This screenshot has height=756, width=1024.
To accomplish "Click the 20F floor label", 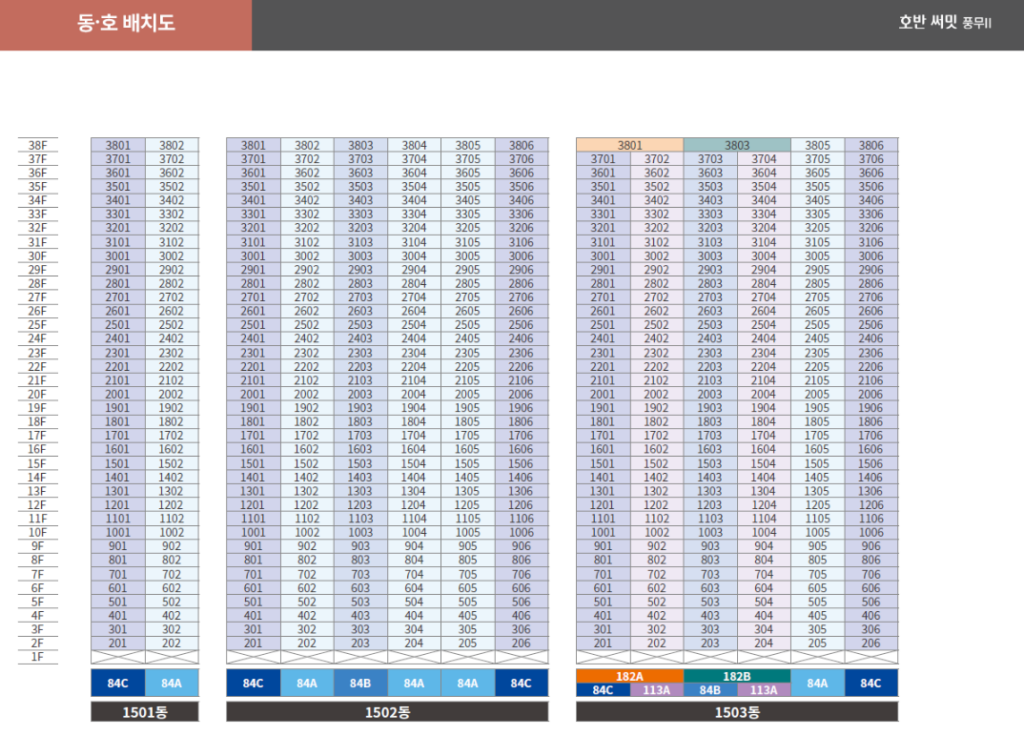I will (x=38, y=394).
